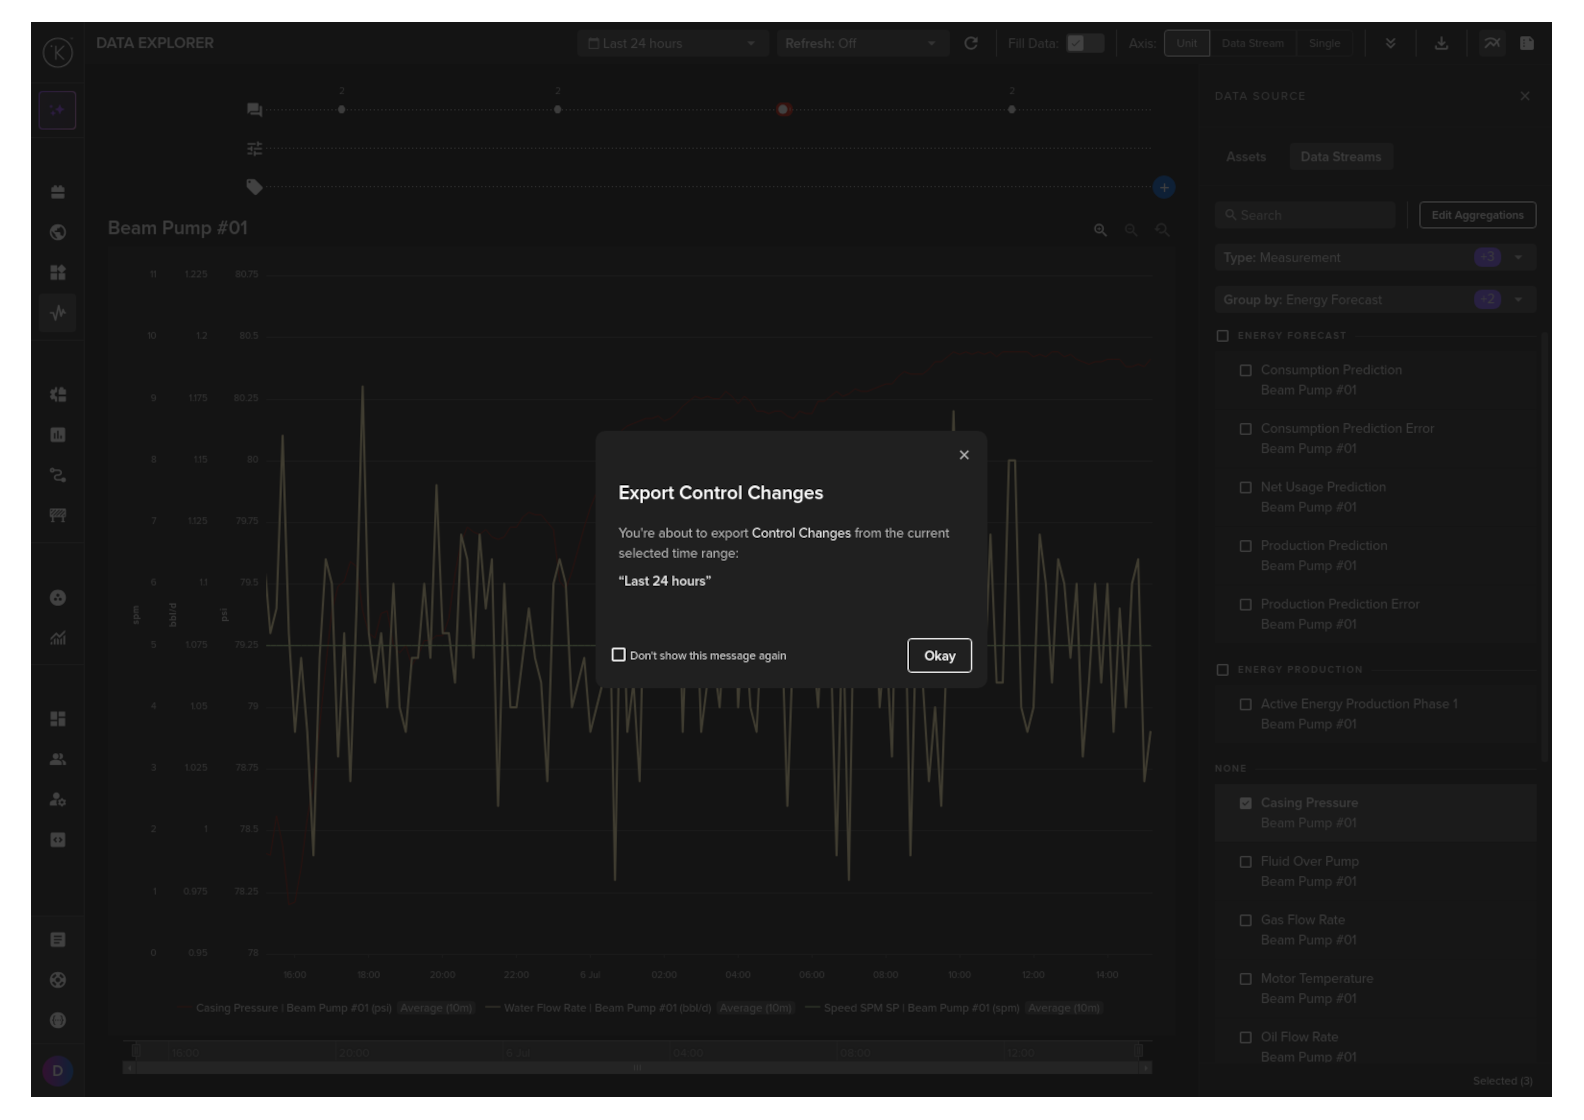Close the Export Control Changes dialog
The height and width of the screenshot is (1120, 1584).
pos(964,455)
